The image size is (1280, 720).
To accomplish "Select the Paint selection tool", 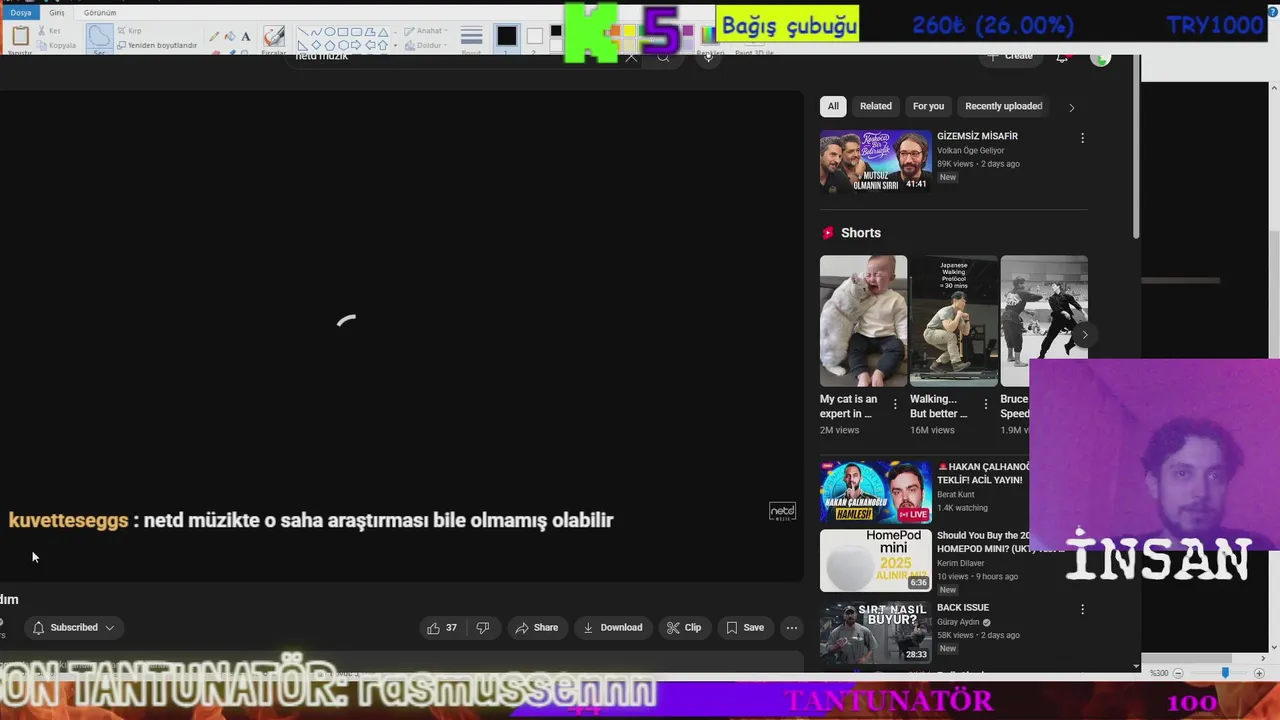I will [x=99, y=38].
